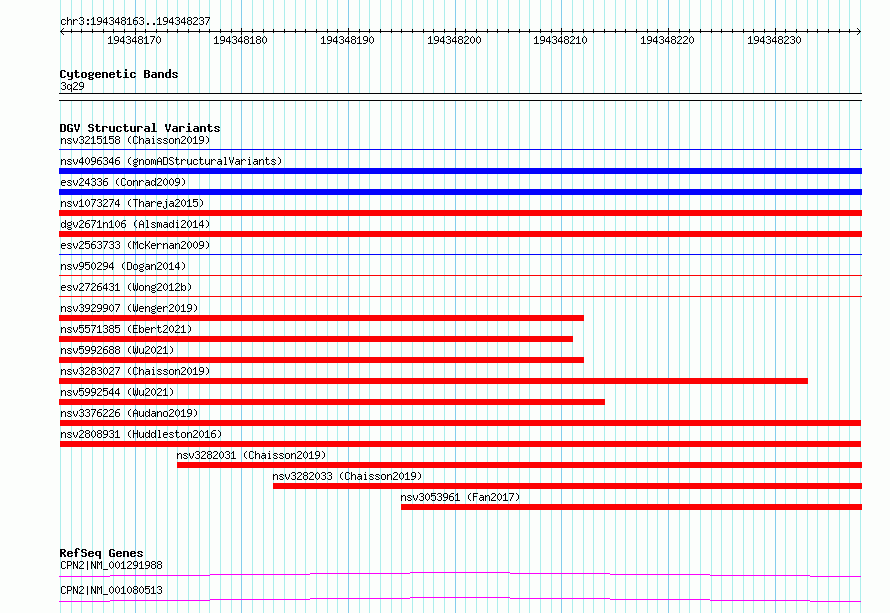Image resolution: width=890 pixels, height=613 pixels.
Task: Click the RefSeq Genes track heading
Action: [101, 553]
